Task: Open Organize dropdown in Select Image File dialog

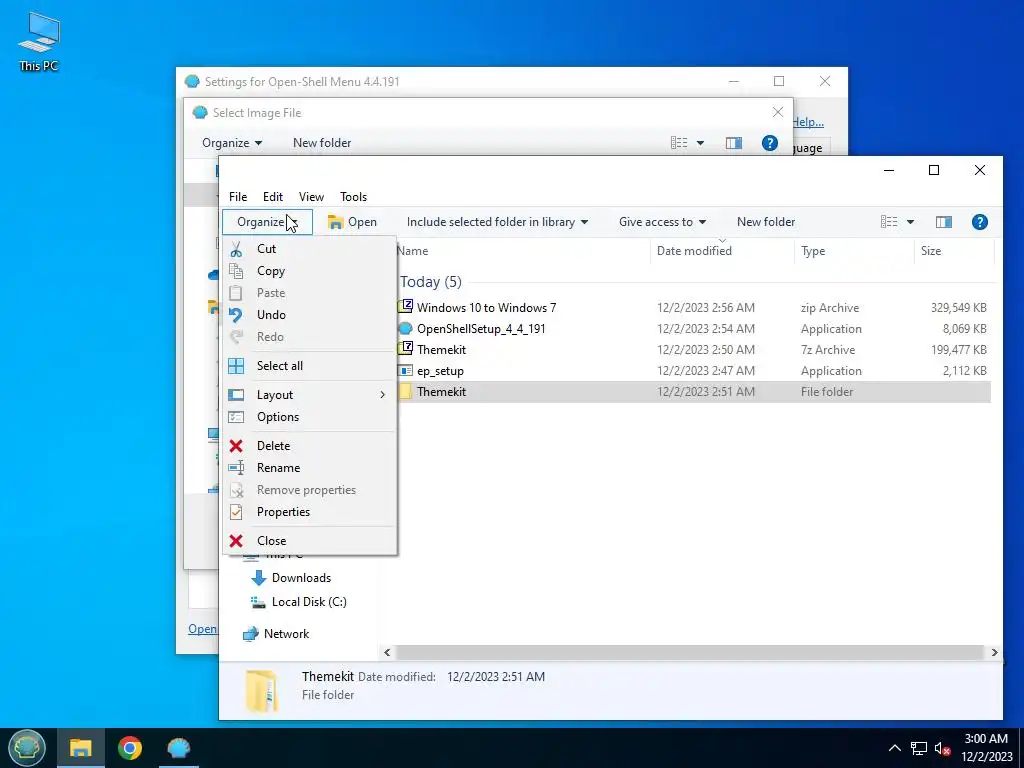Action: (232, 143)
